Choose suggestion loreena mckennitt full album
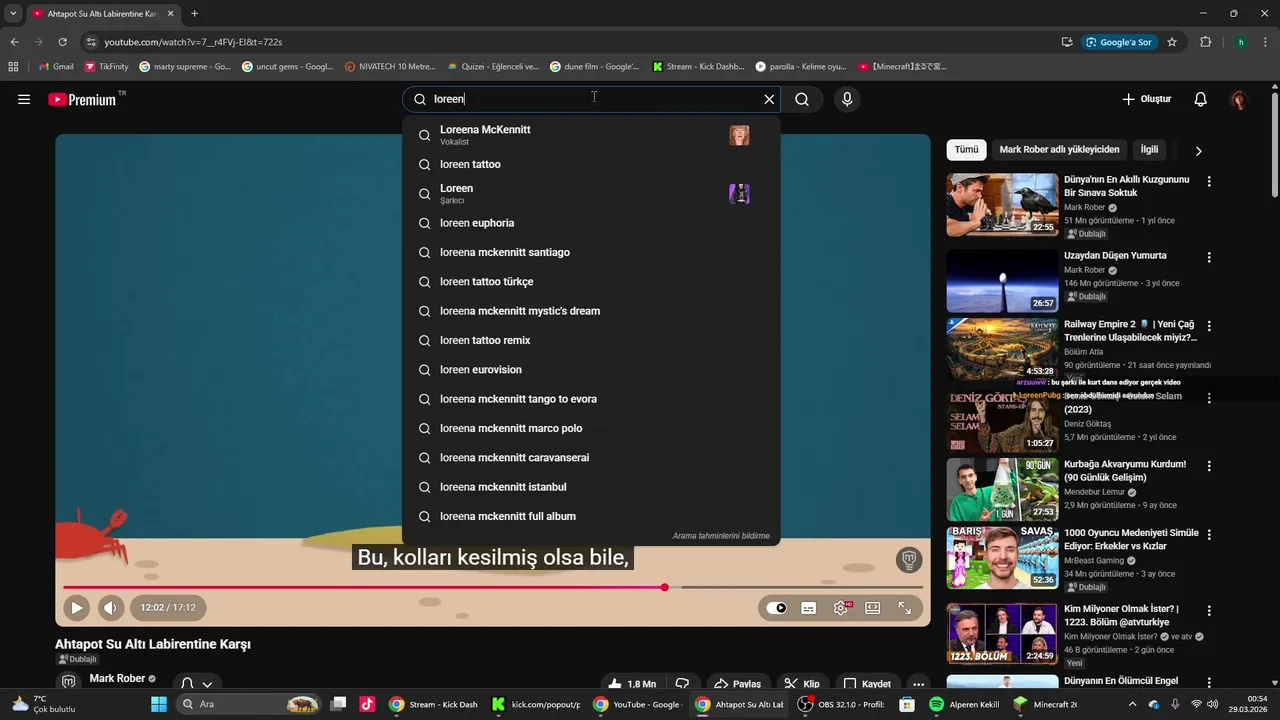Screen dimensions: 1280x720 pos(591,516)
